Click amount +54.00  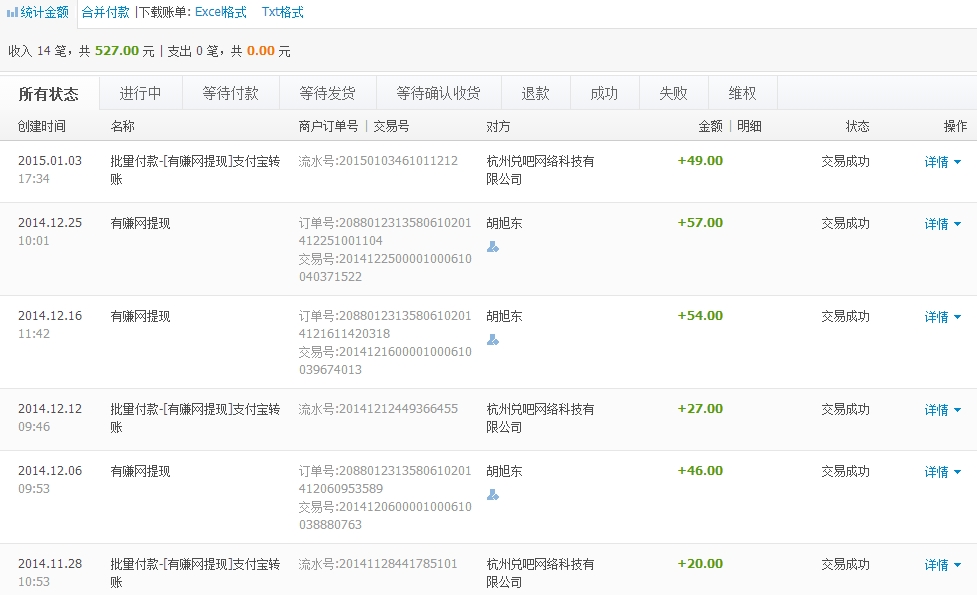tap(700, 315)
